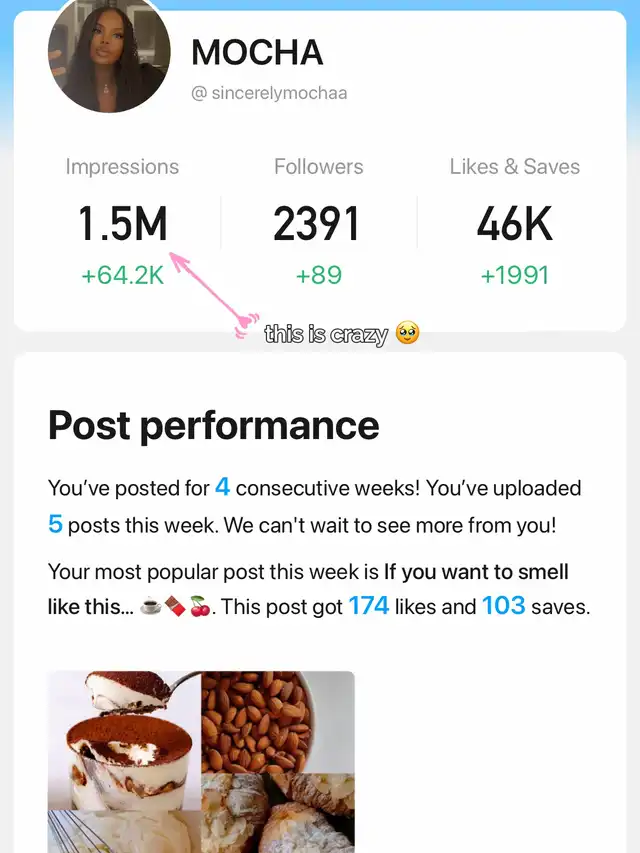Tap the +1991 likes and saves gain

click(515, 275)
